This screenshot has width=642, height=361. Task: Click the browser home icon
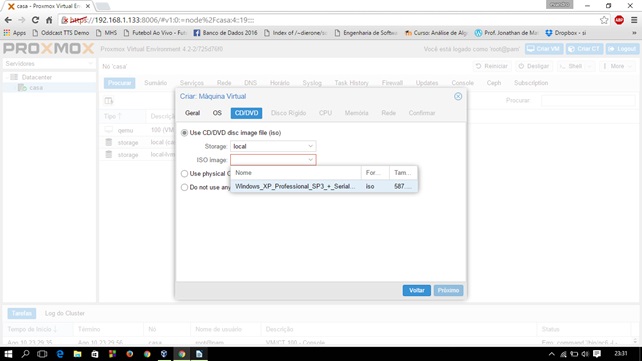click(x=49, y=20)
